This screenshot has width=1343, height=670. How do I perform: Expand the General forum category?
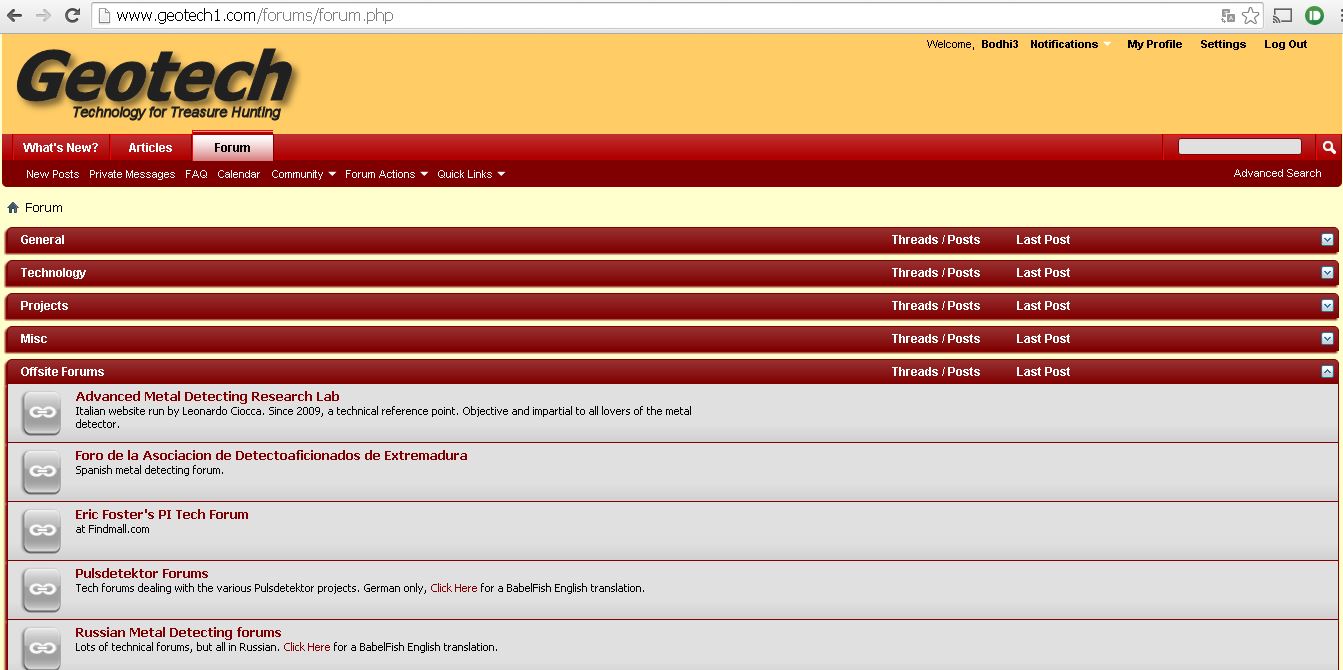click(1327, 240)
